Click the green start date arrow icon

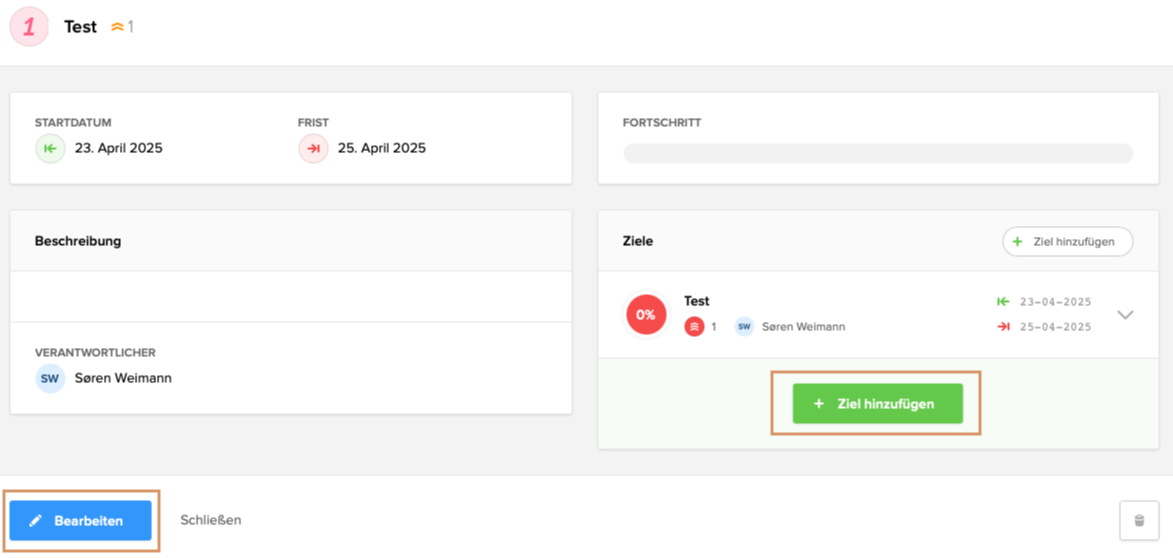coord(50,148)
